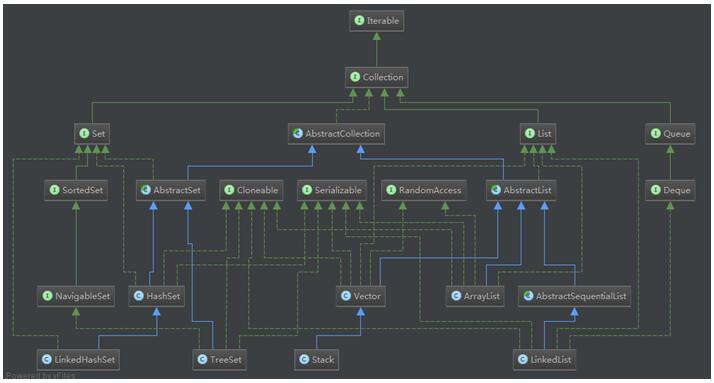This screenshot has height=383, width=714.
Task: Select the AbstractSet label text
Action: (x=177, y=190)
